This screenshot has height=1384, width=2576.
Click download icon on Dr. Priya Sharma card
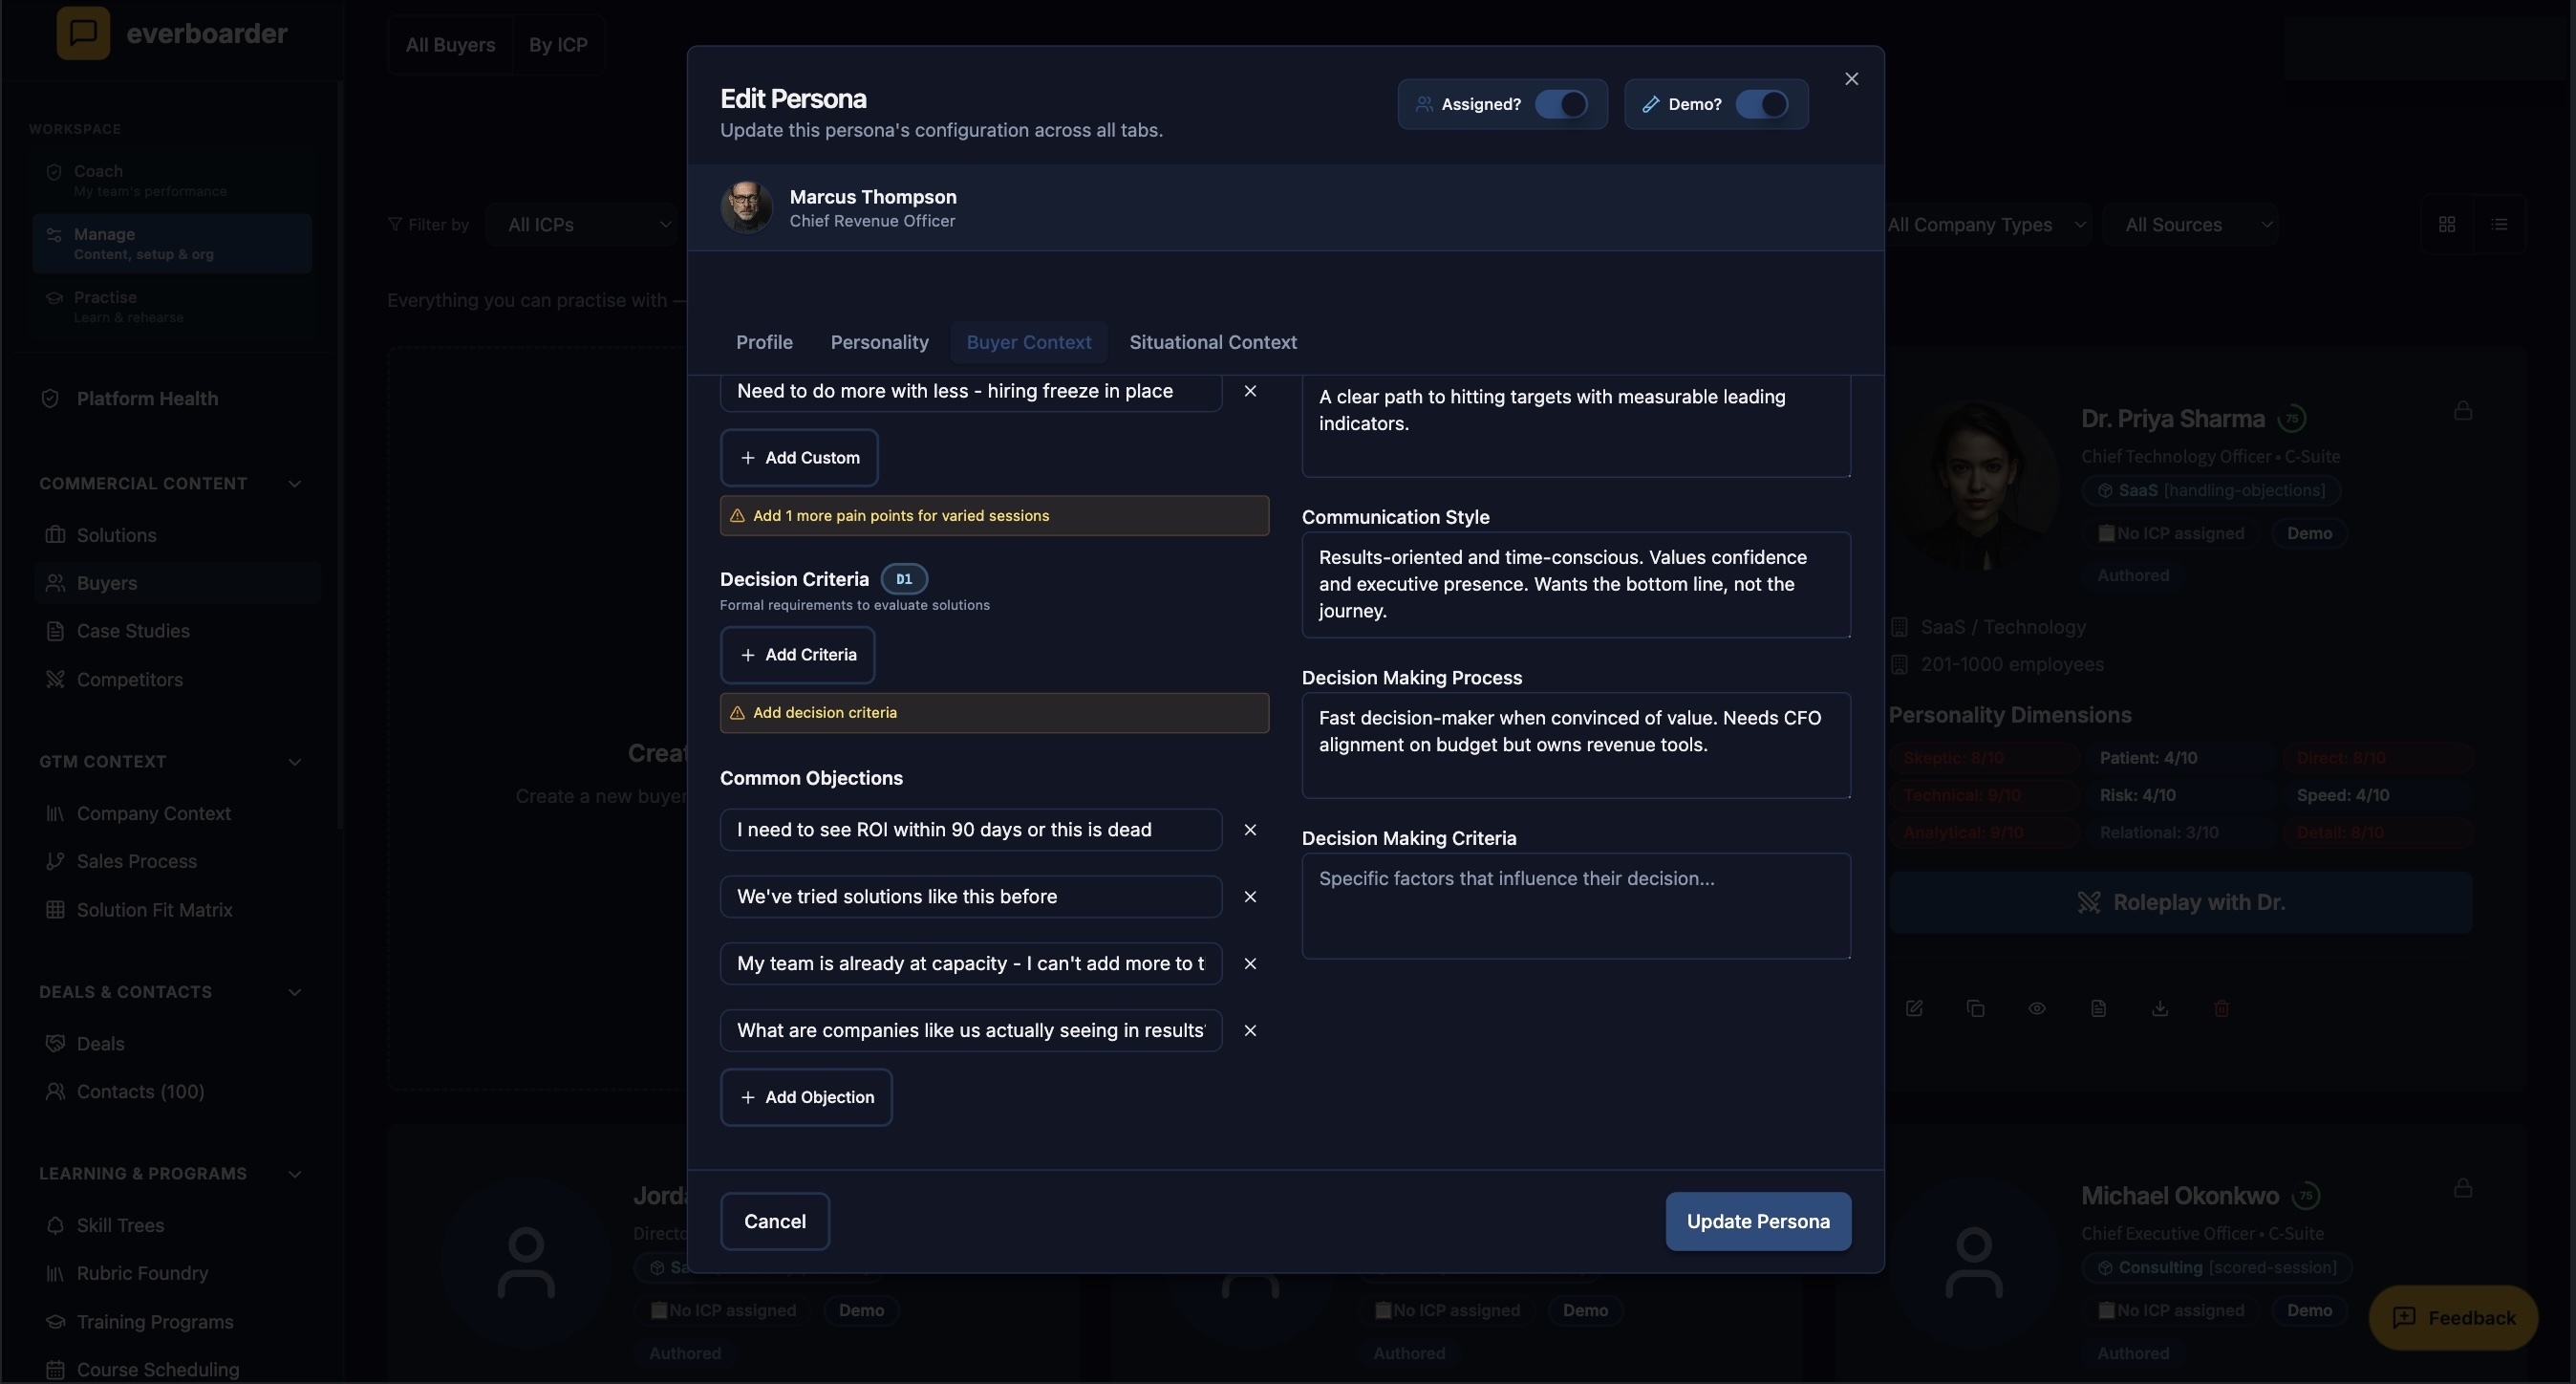[x=2160, y=1008]
